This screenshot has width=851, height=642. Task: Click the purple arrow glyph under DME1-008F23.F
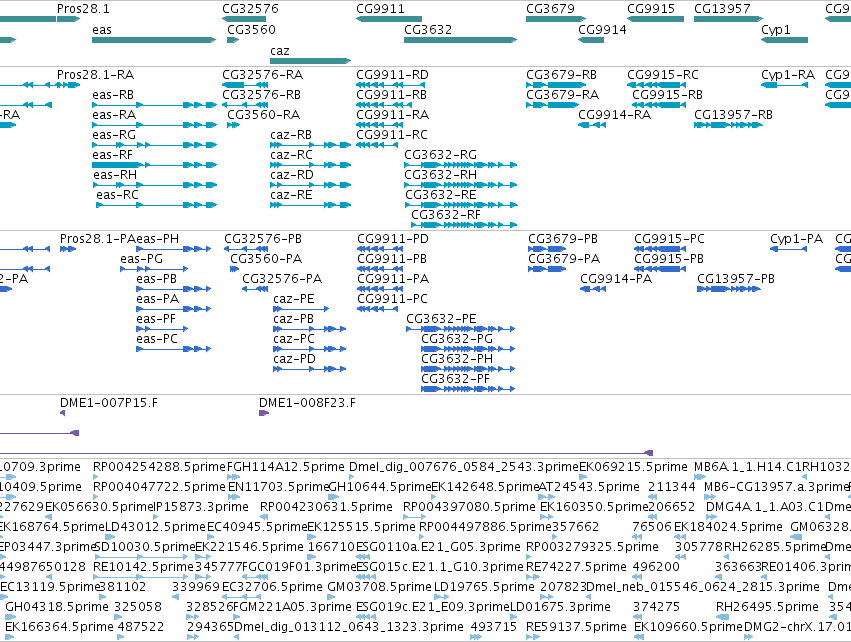pyautogui.click(x=264, y=413)
